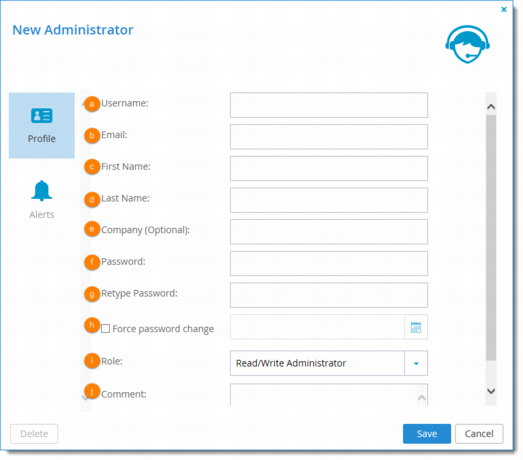Click the form scrollbar down arrow
523x460 pixels.
(491, 391)
